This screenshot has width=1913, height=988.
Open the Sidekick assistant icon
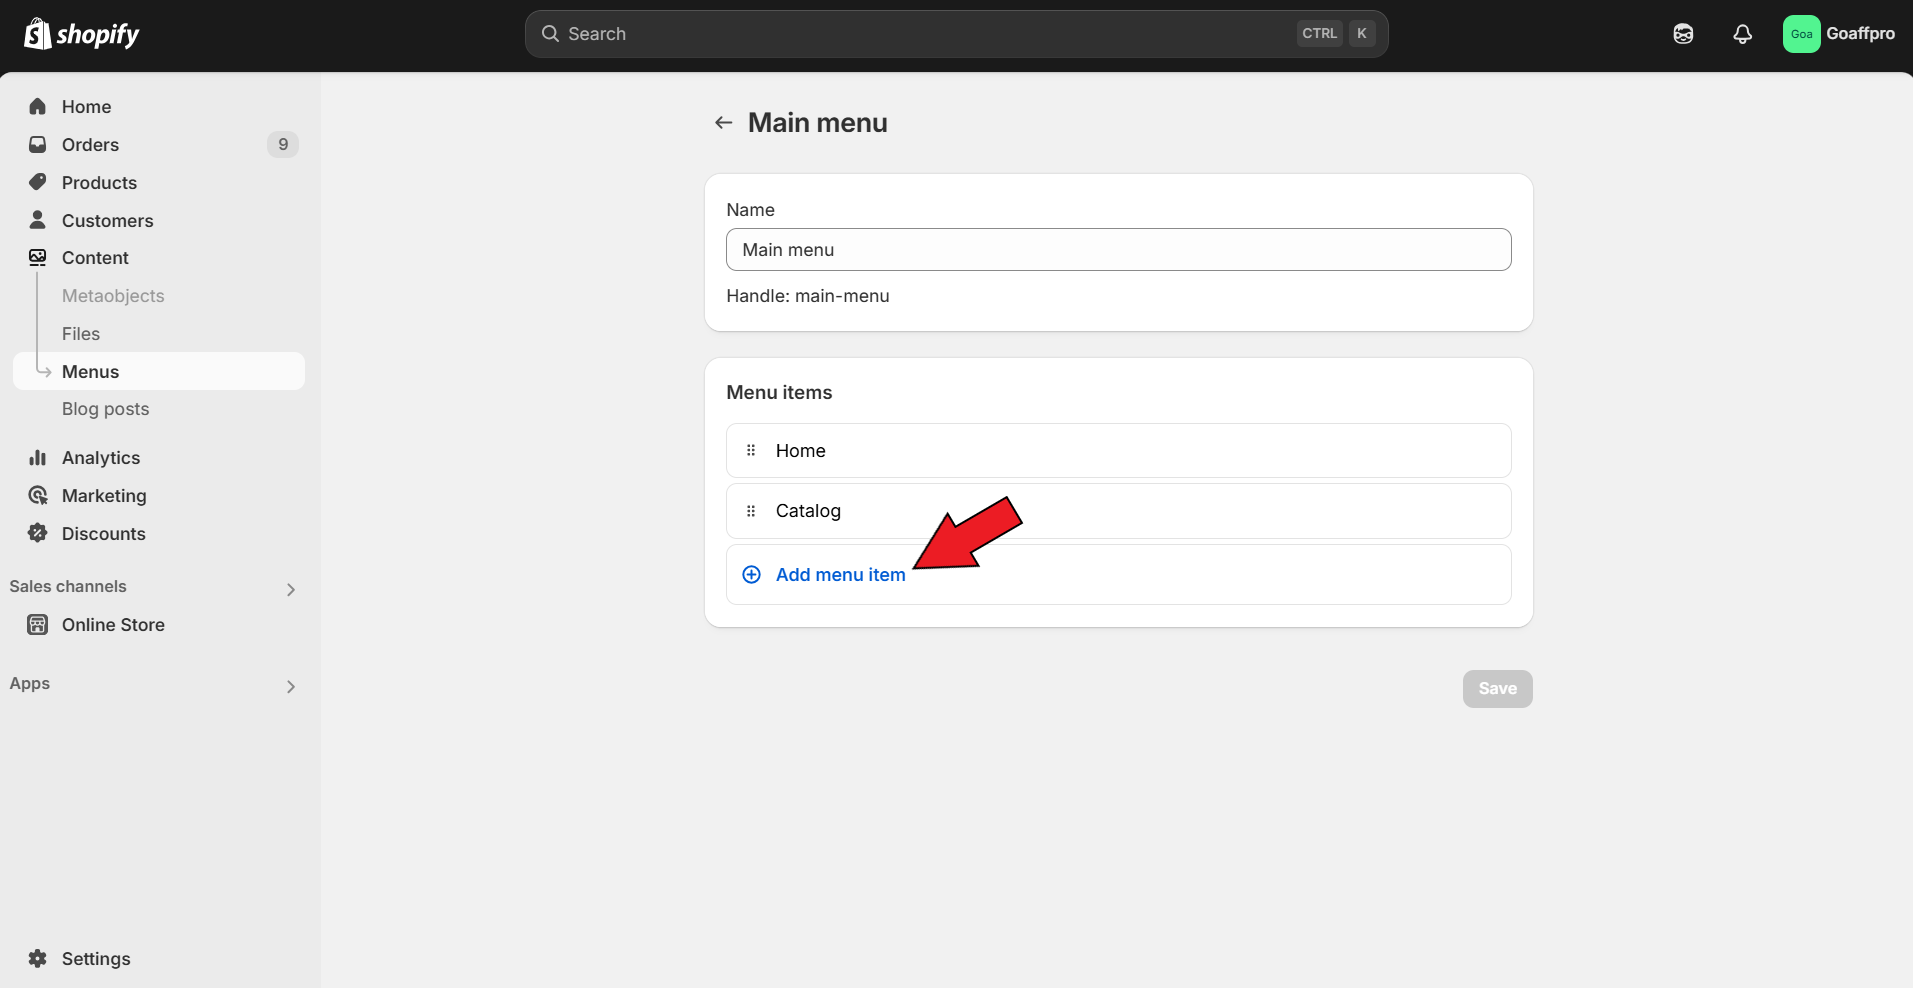click(1683, 34)
